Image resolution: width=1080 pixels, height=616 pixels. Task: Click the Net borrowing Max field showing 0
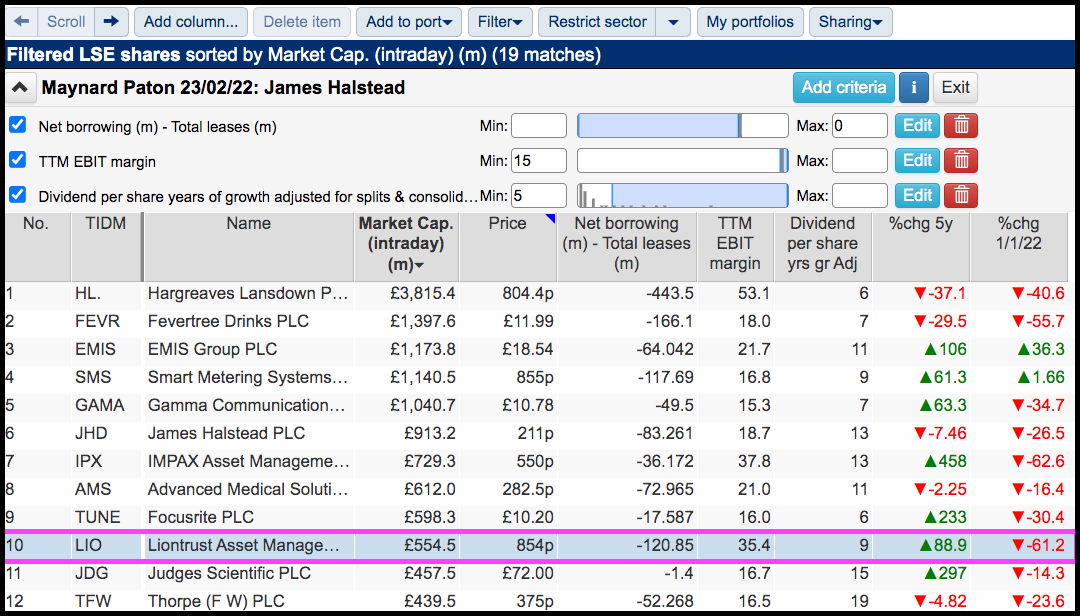pos(860,126)
